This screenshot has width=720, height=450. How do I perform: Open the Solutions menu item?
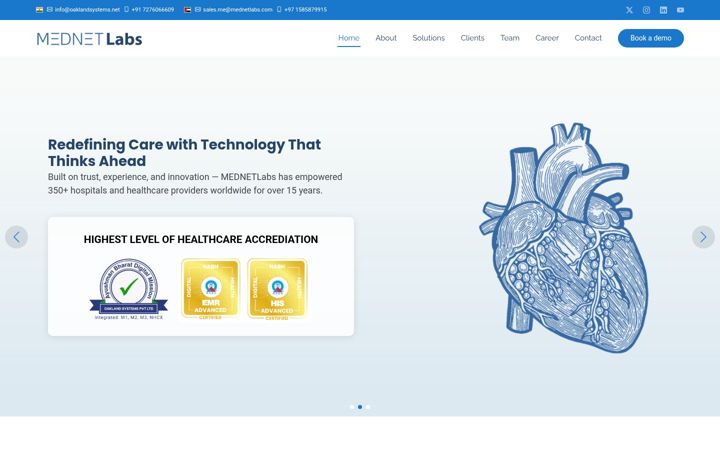click(x=428, y=38)
